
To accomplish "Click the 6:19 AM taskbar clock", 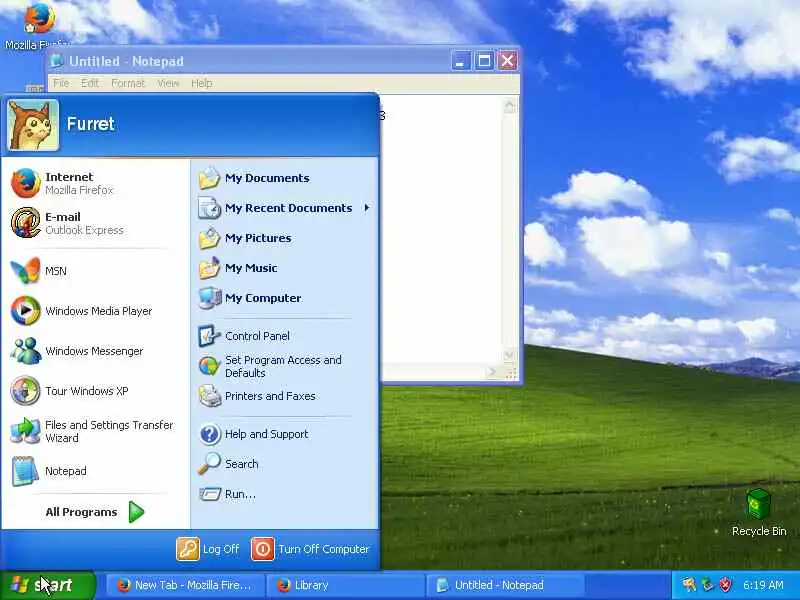I will (763, 585).
